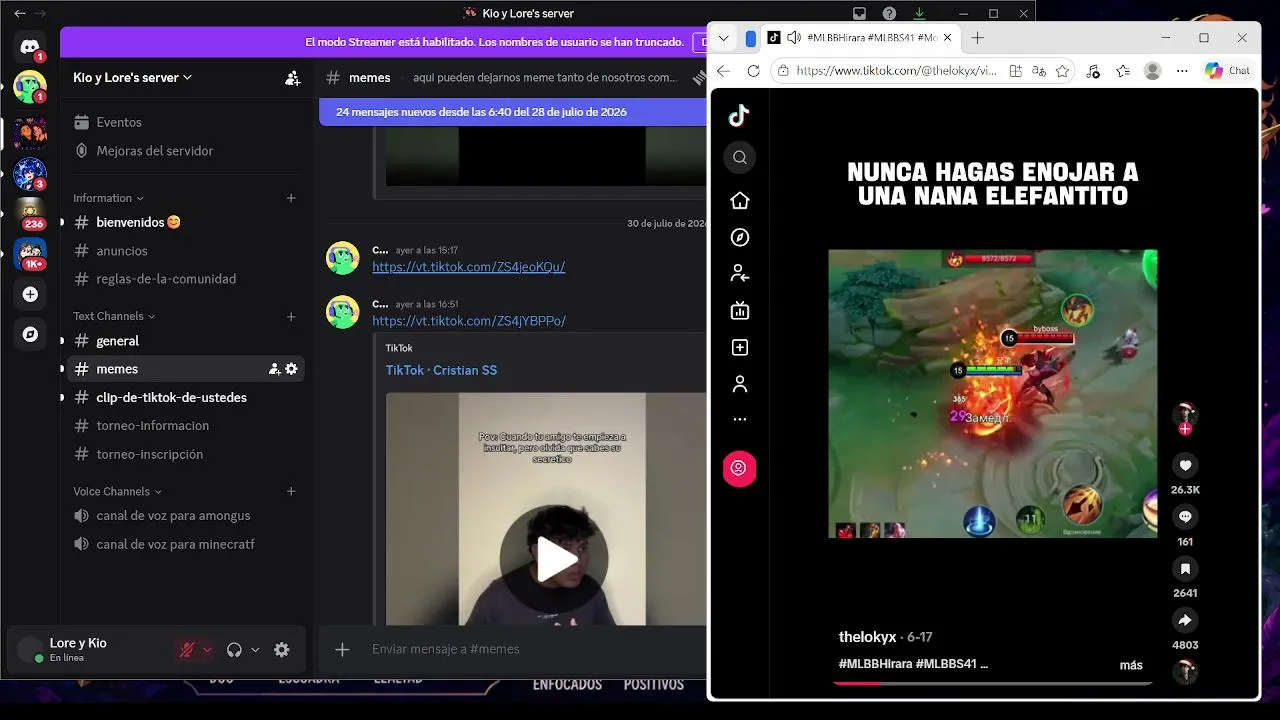Open browser translate icon in address bar
1280x720 pixels.
tap(1039, 71)
